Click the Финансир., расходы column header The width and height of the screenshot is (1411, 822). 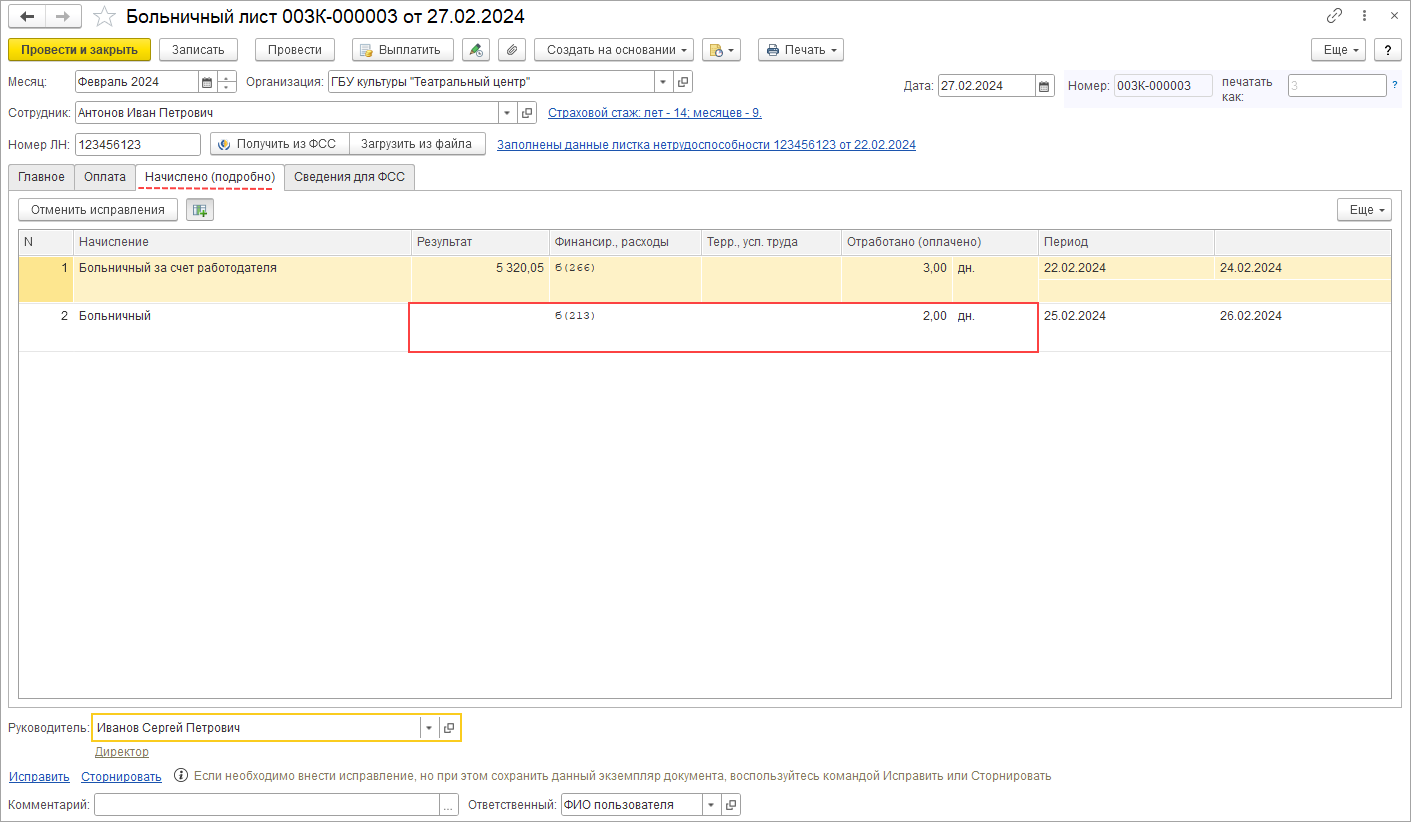coord(625,242)
